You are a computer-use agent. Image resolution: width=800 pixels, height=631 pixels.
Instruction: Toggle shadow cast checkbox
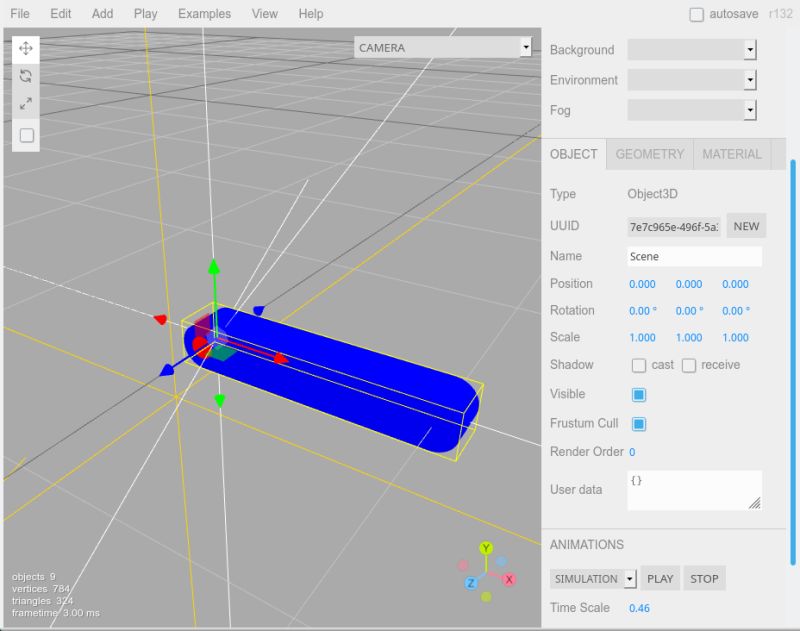[639, 365]
